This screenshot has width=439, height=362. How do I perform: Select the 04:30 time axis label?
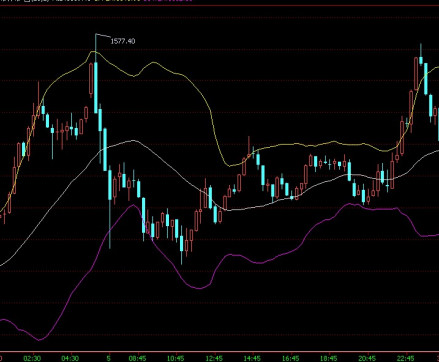[70, 359]
